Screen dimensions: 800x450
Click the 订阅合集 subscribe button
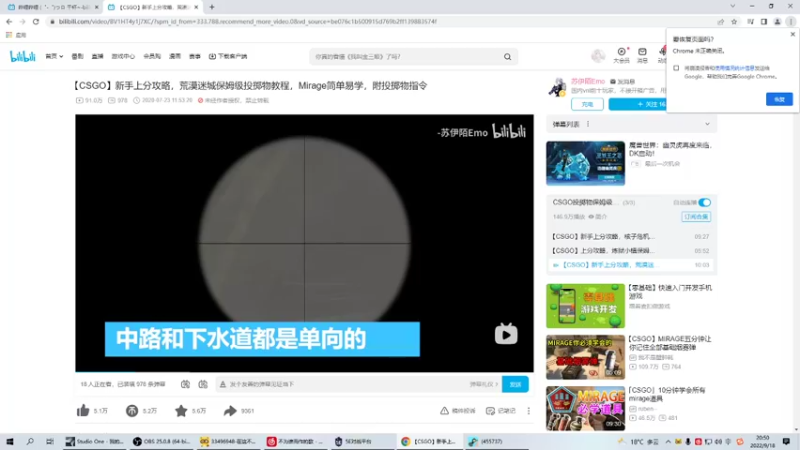[x=696, y=217]
